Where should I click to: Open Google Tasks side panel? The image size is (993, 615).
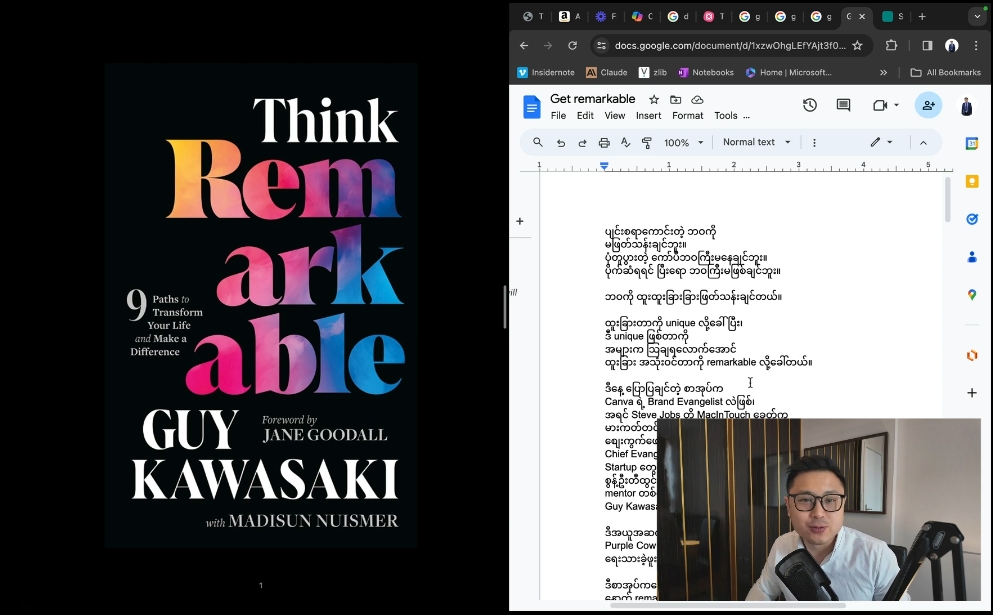tap(972, 219)
